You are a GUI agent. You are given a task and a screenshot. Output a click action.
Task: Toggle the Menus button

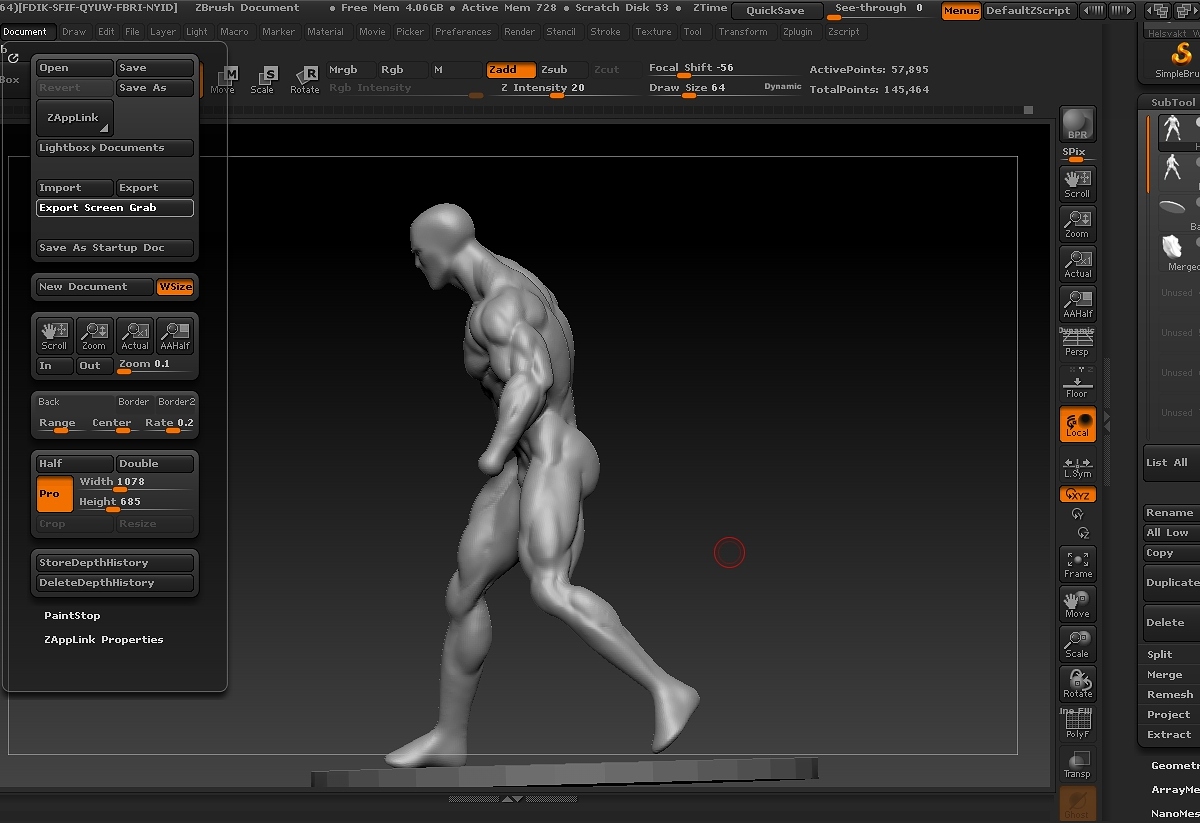(x=961, y=11)
